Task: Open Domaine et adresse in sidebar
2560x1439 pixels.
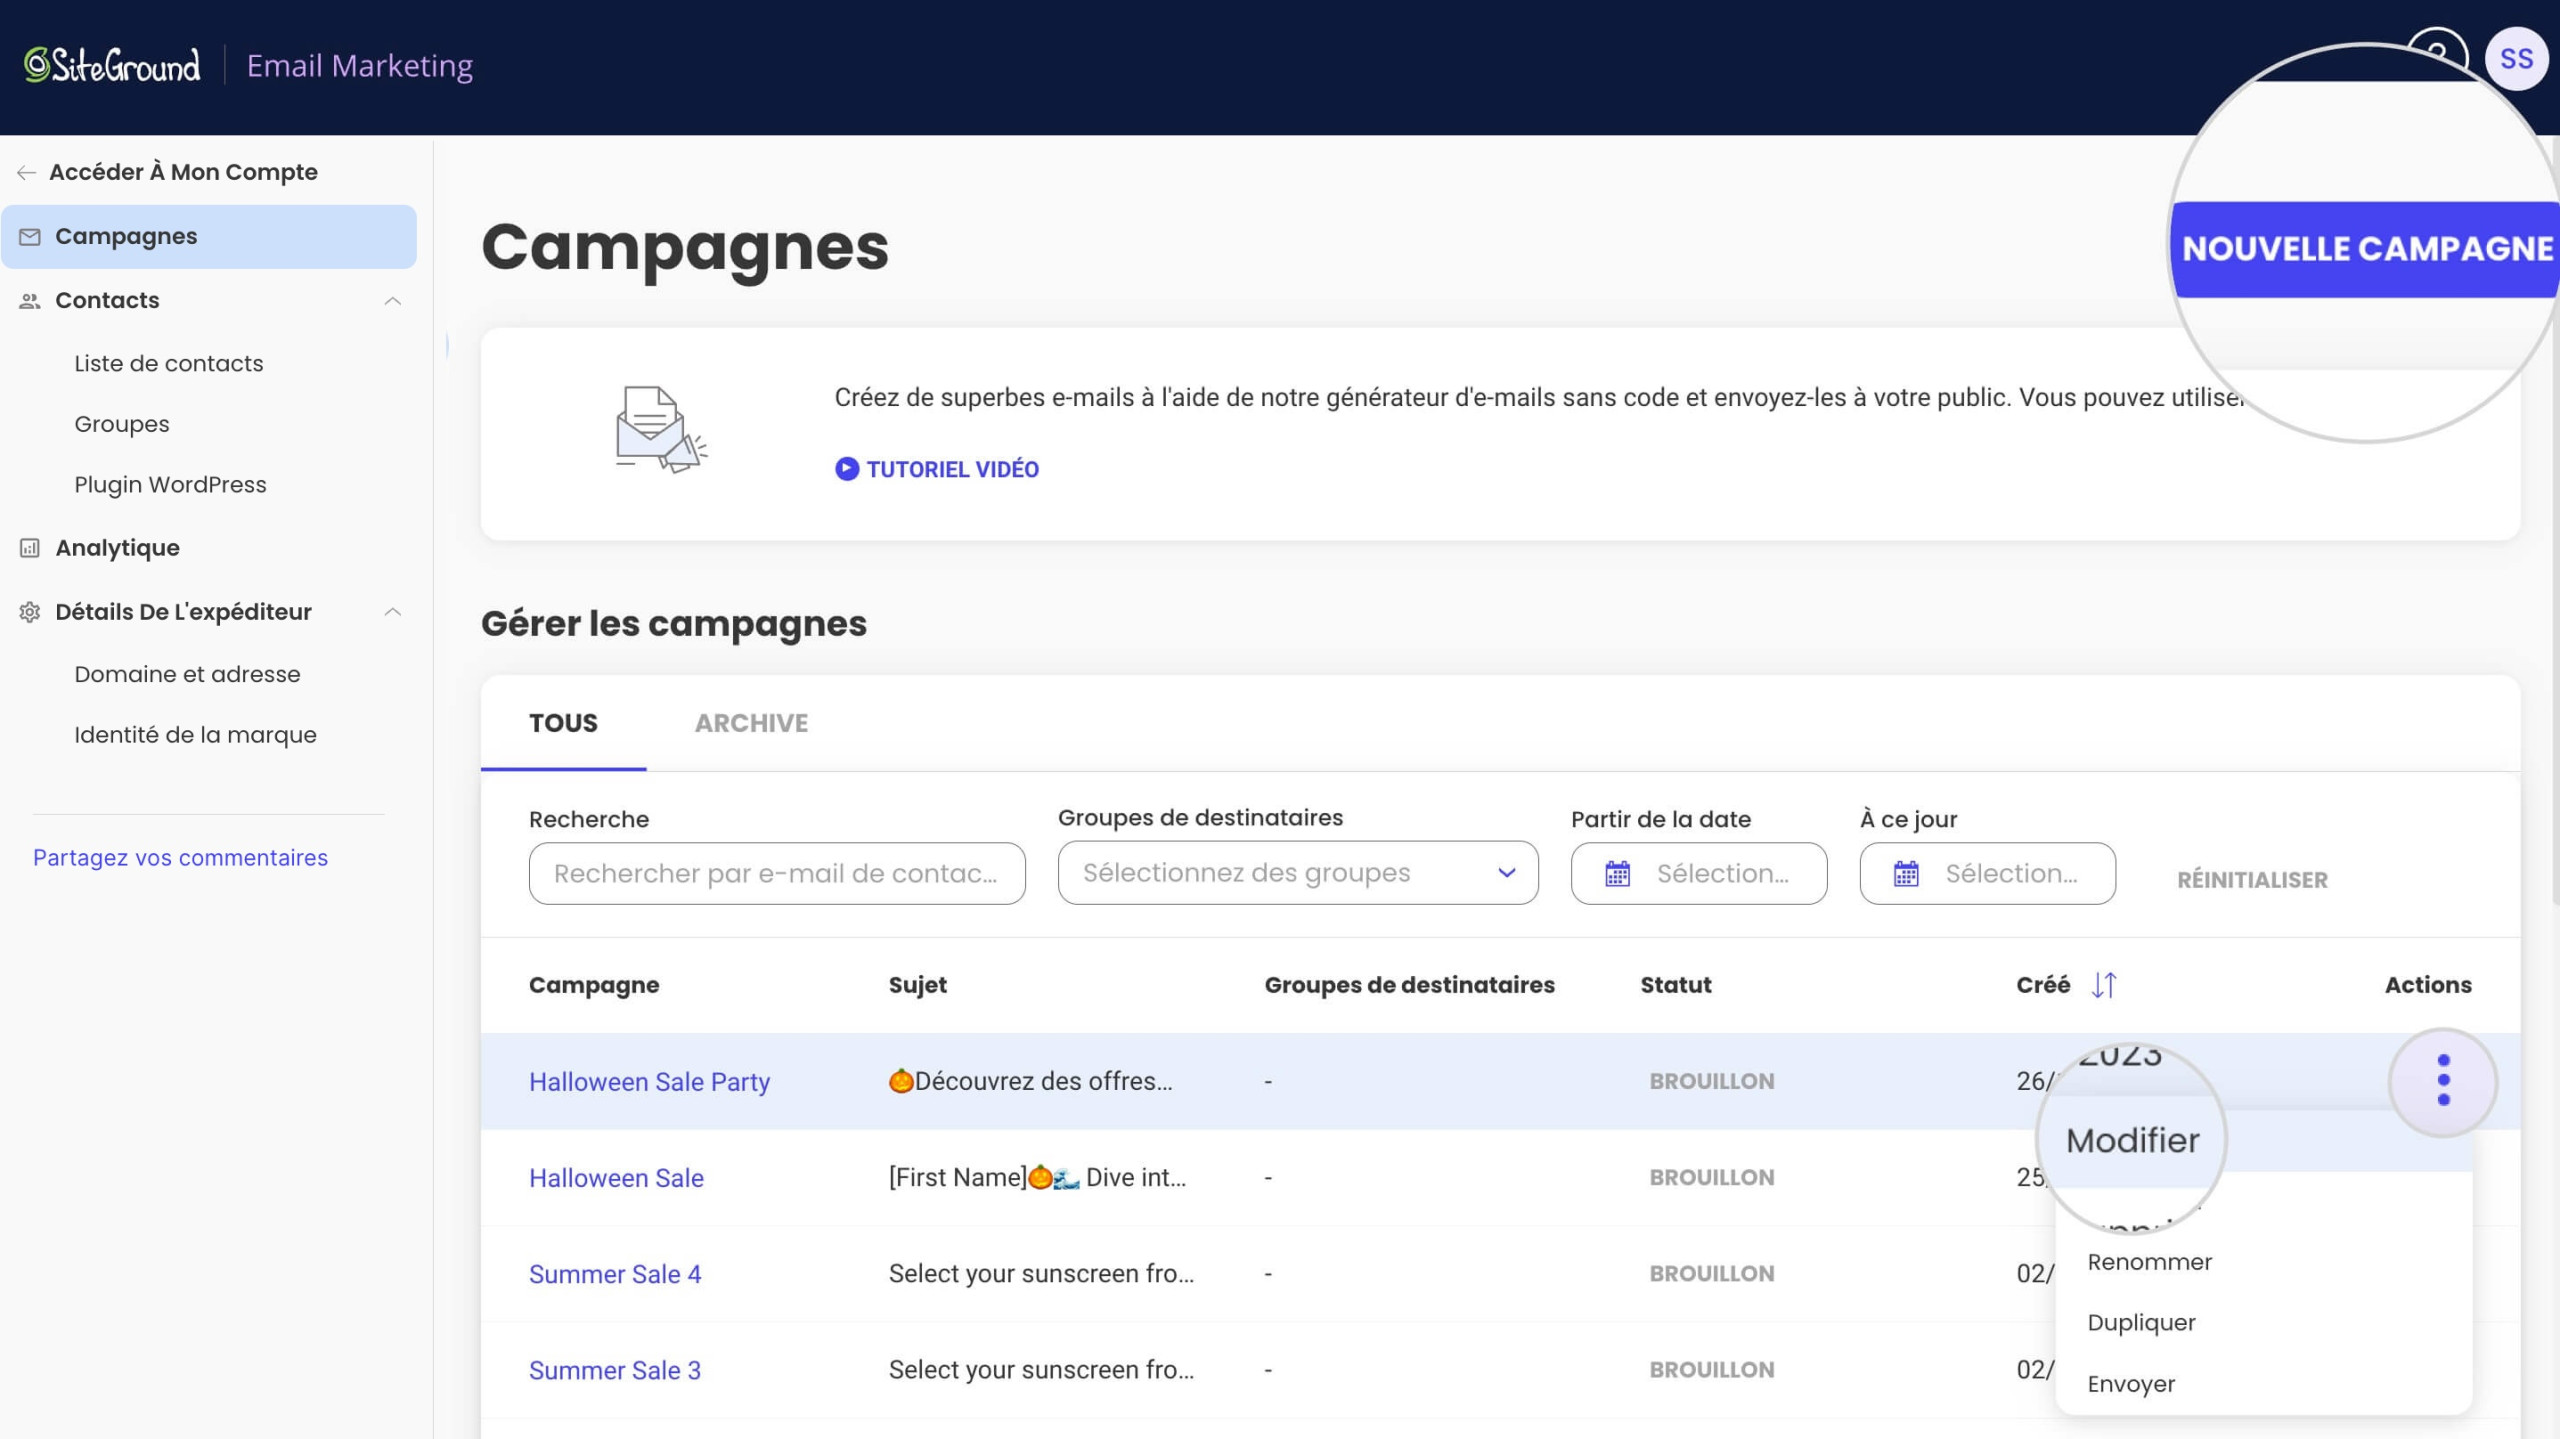Action: tap(187, 674)
